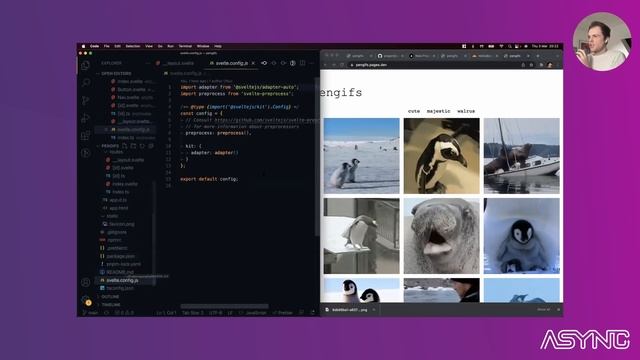
Task: Open the Source Control view in the activity bar
Action: point(85,100)
